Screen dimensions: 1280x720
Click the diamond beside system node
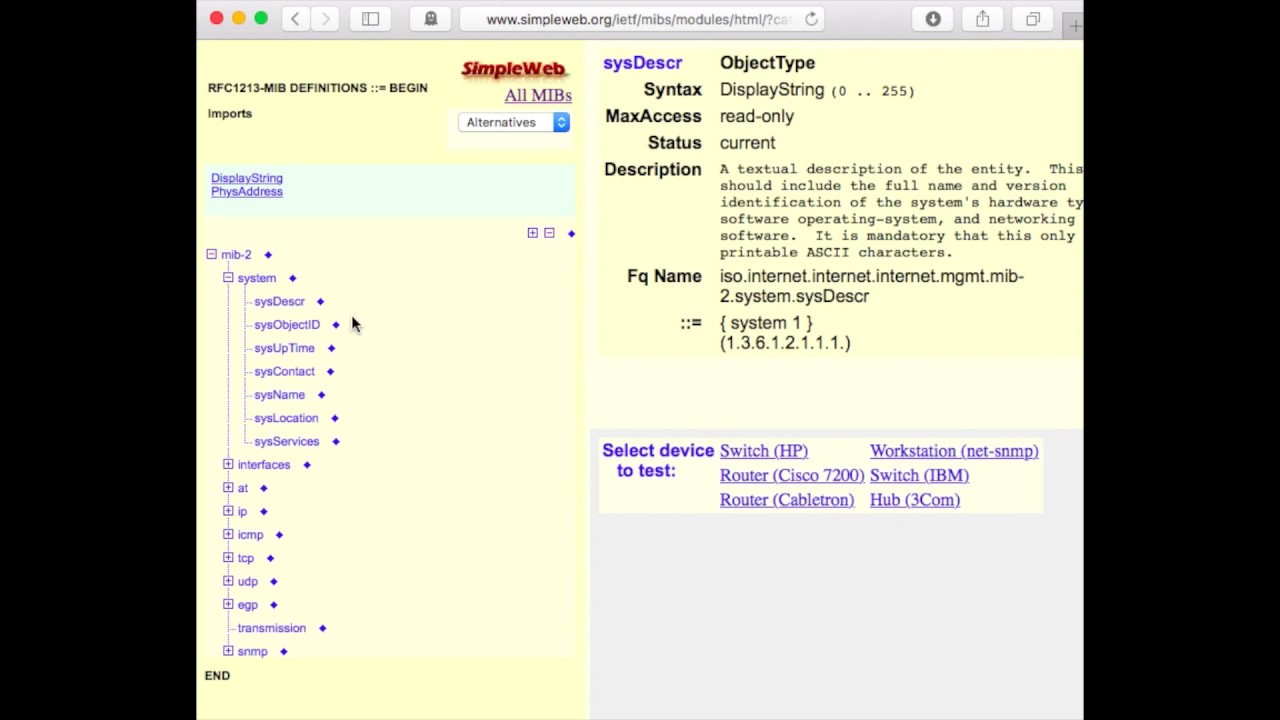click(x=292, y=278)
